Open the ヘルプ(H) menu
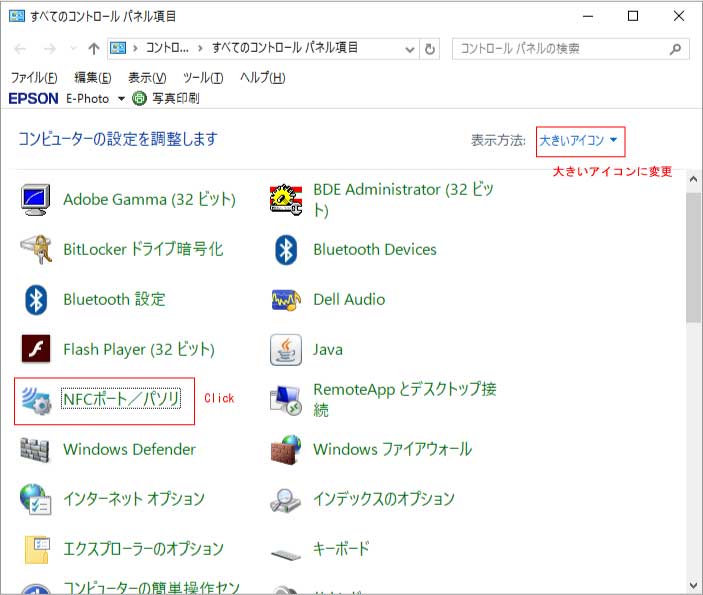 pos(263,78)
